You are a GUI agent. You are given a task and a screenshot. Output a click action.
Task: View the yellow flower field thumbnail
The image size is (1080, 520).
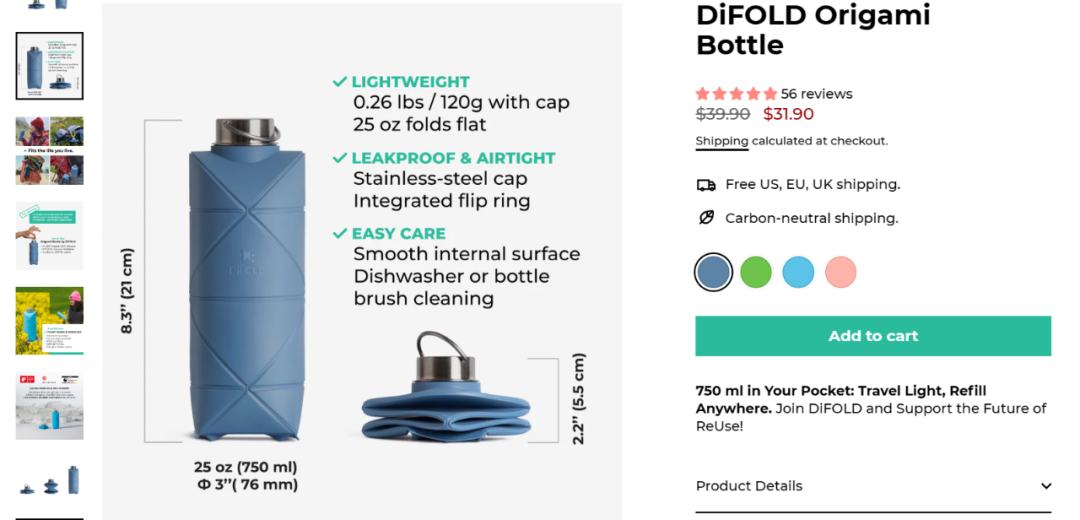50,321
